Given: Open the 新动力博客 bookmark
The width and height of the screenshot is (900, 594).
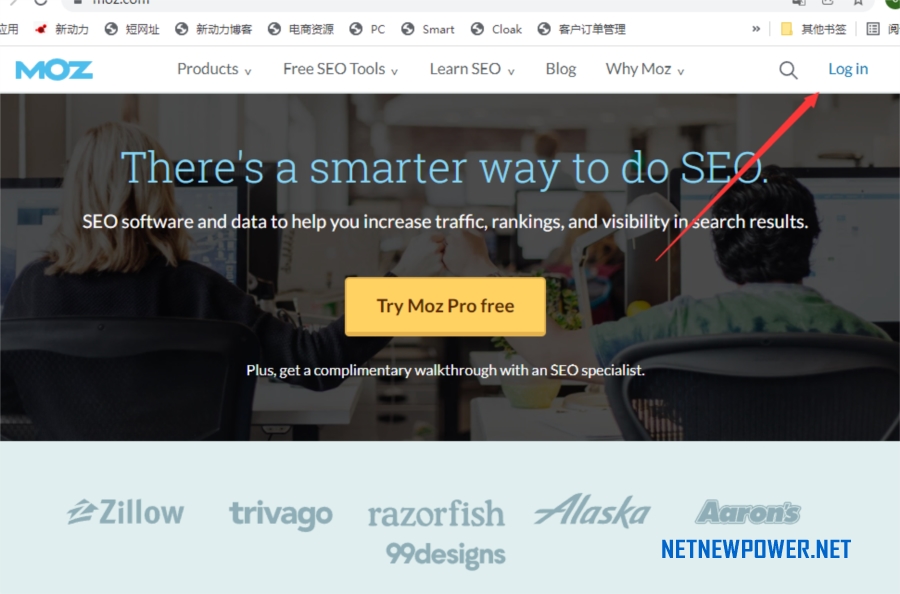Looking at the screenshot, I should pyautogui.click(x=214, y=29).
